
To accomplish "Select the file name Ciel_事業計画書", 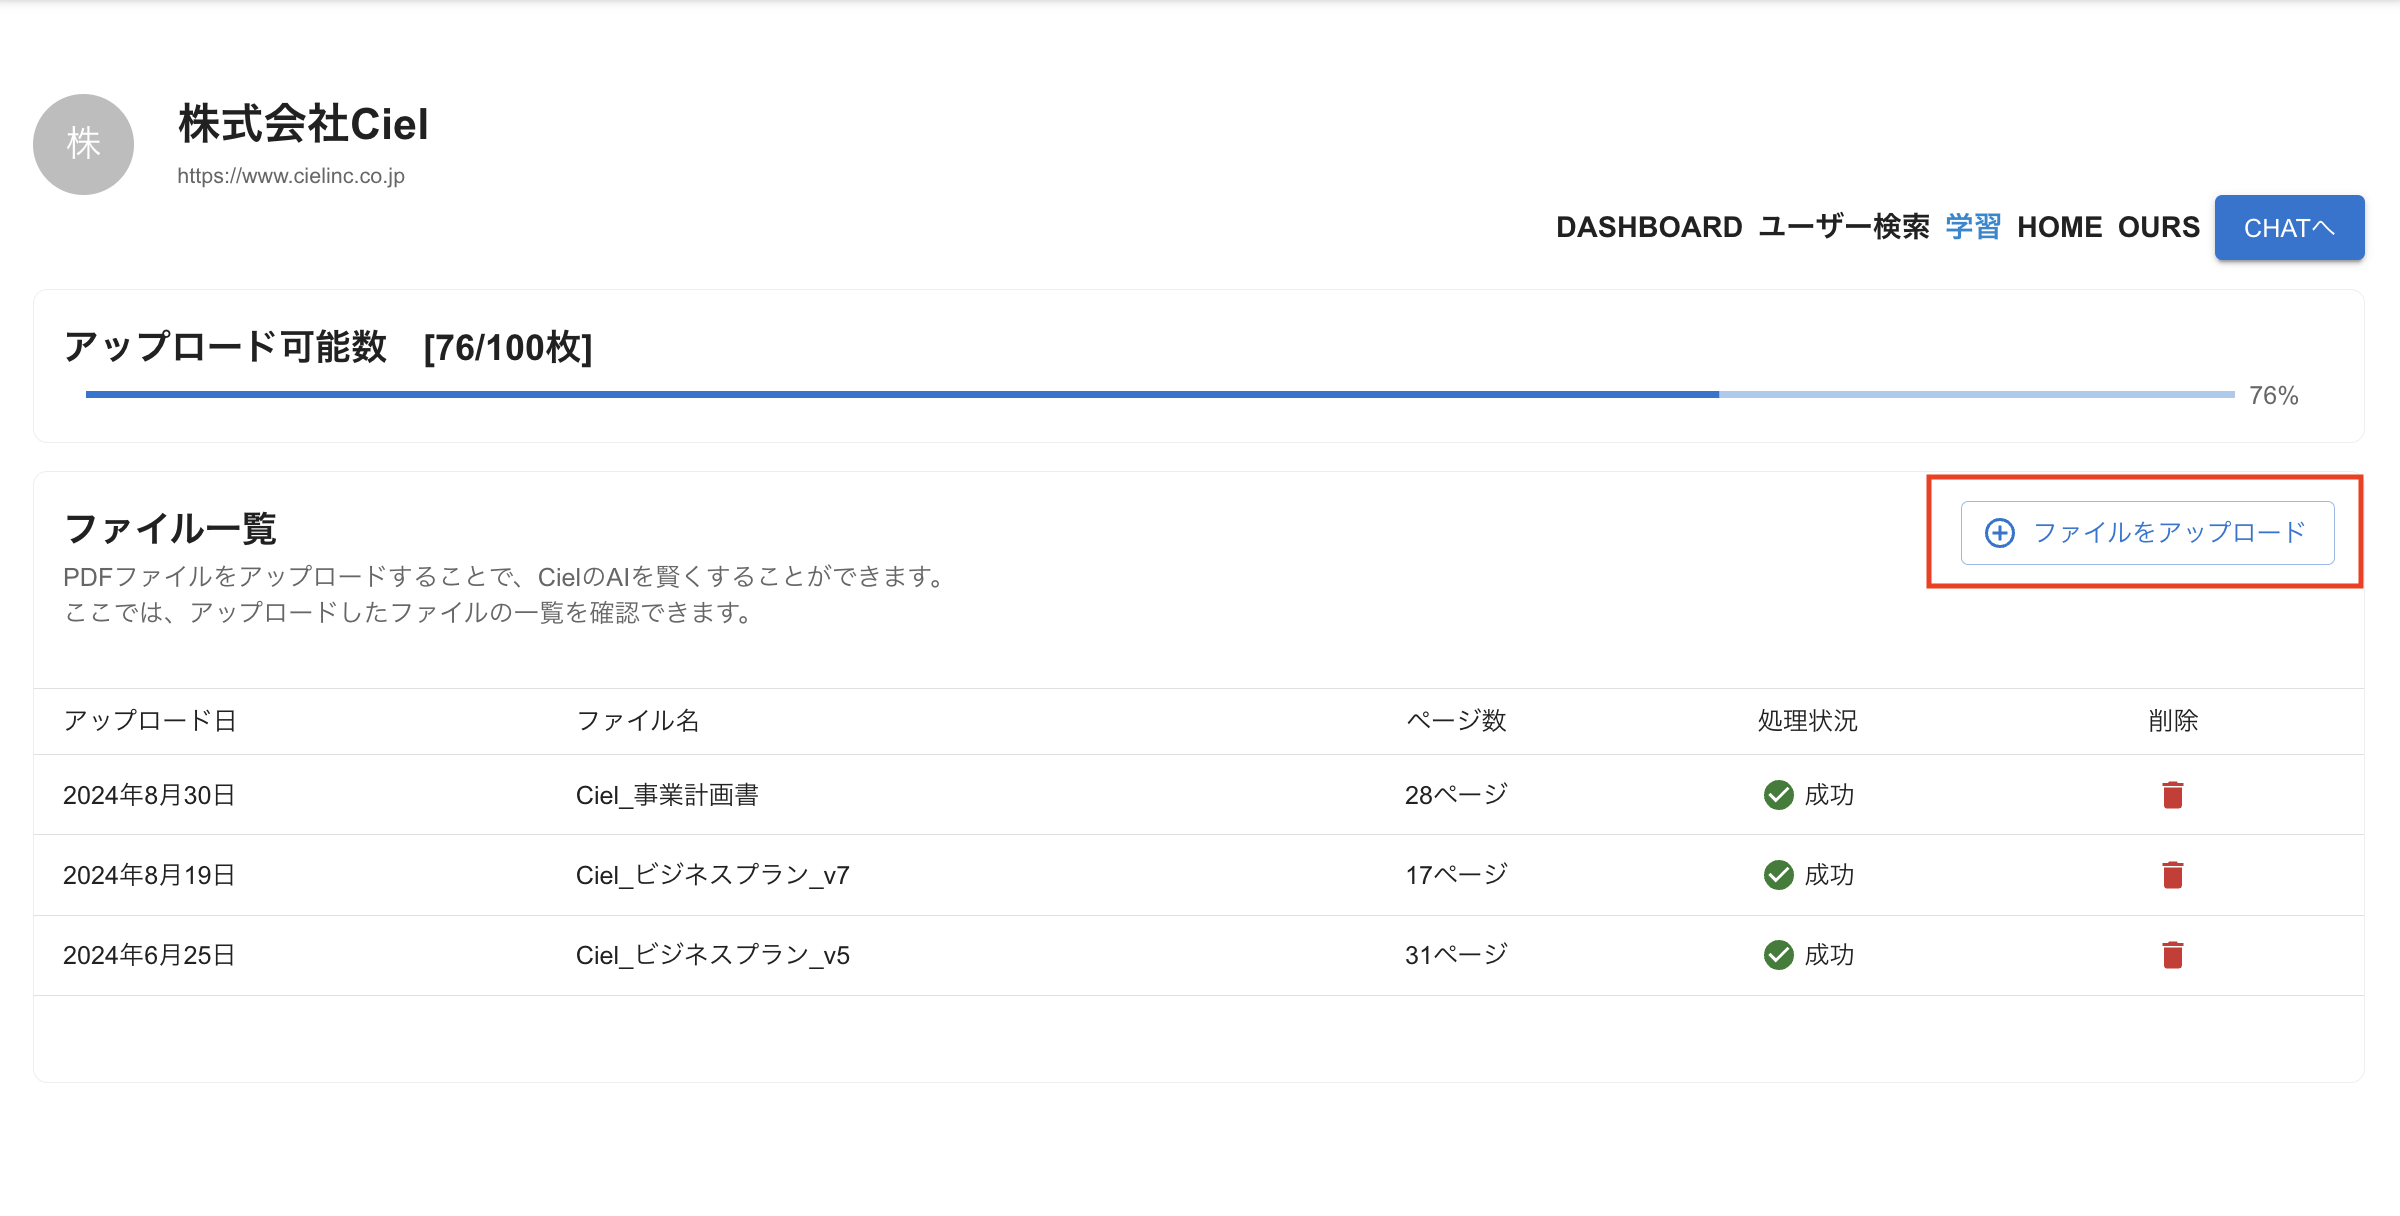I will coord(667,795).
